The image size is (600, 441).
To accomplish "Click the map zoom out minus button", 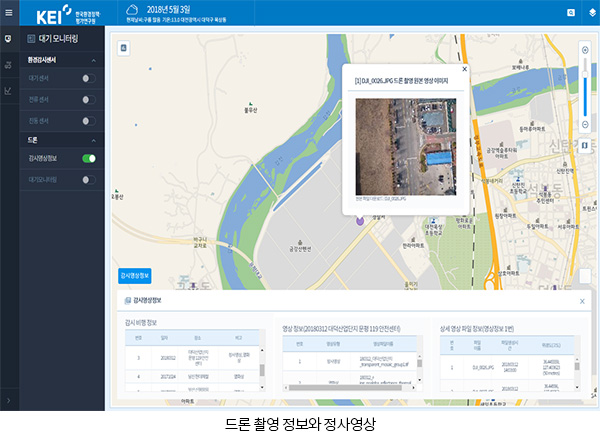I will click(585, 124).
